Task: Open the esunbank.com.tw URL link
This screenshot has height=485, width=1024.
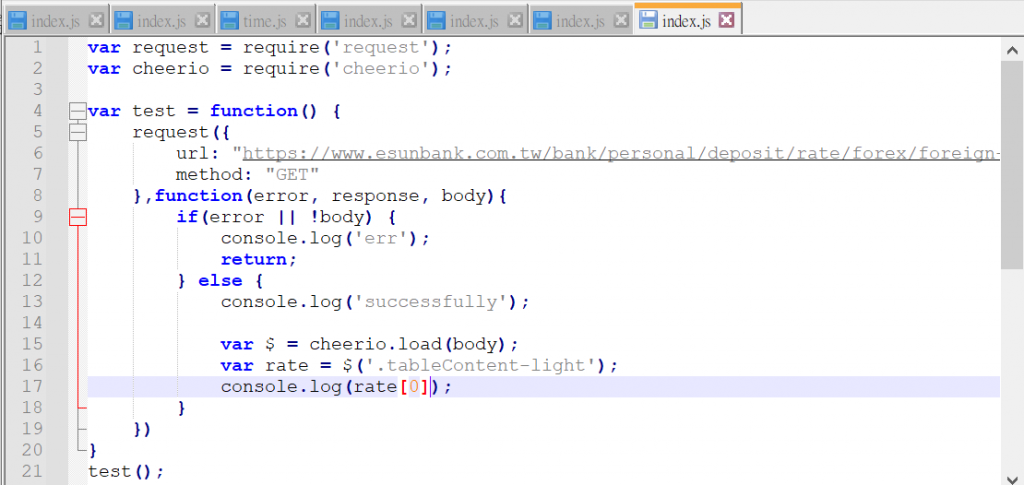Action: pyautogui.click(x=621, y=154)
